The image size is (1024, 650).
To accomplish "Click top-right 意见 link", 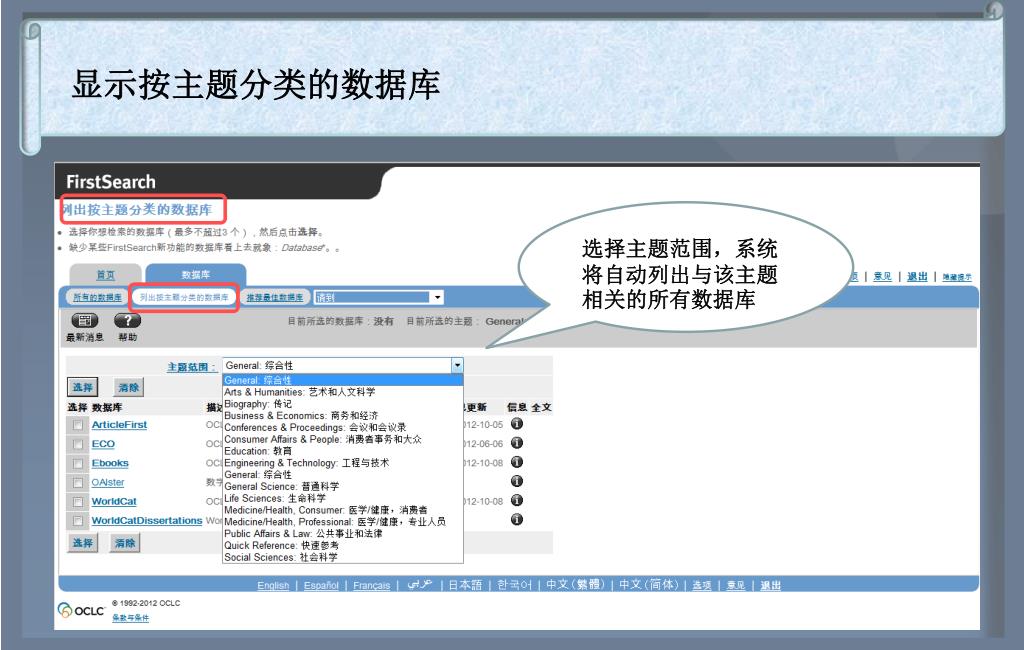I will tap(882, 276).
